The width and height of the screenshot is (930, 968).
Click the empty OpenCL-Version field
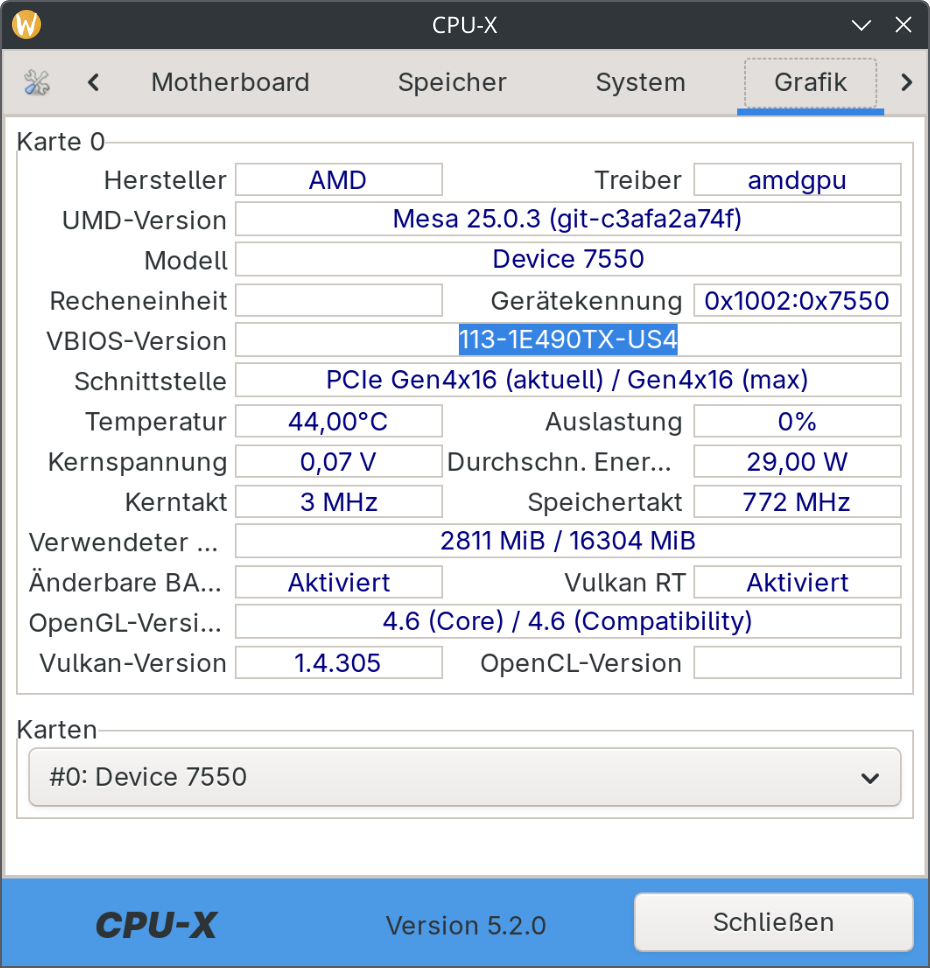[x=797, y=662]
